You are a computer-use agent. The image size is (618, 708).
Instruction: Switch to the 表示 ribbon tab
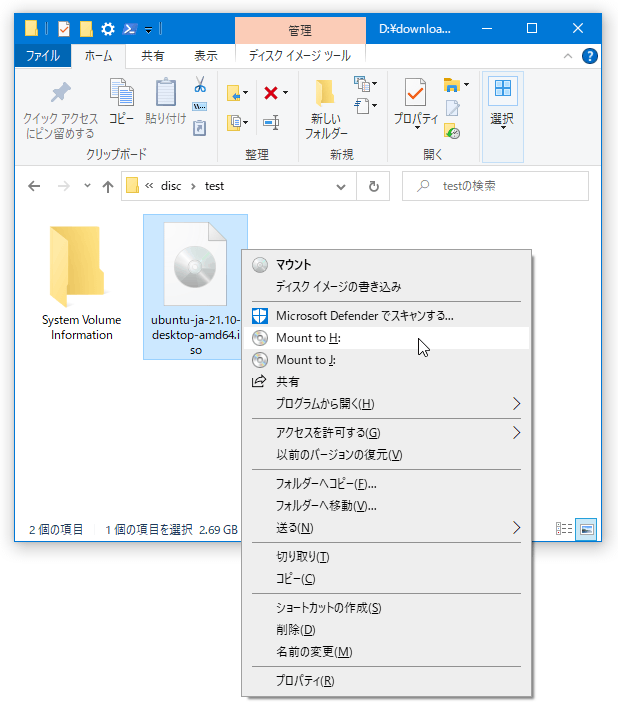tap(206, 56)
